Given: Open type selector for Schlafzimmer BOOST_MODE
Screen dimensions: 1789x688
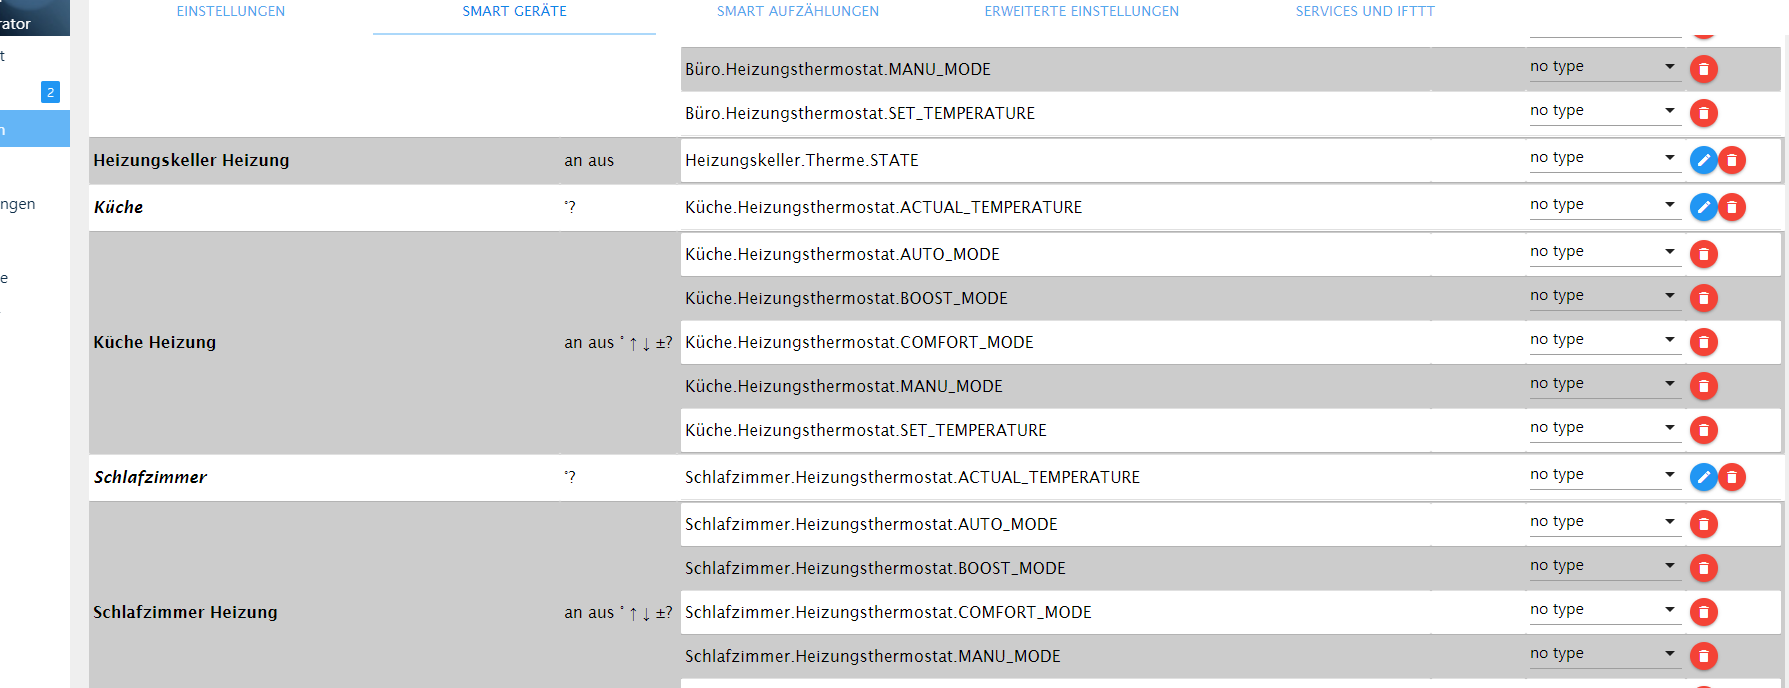Looking at the screenshot, I should tap(1603, 566).
